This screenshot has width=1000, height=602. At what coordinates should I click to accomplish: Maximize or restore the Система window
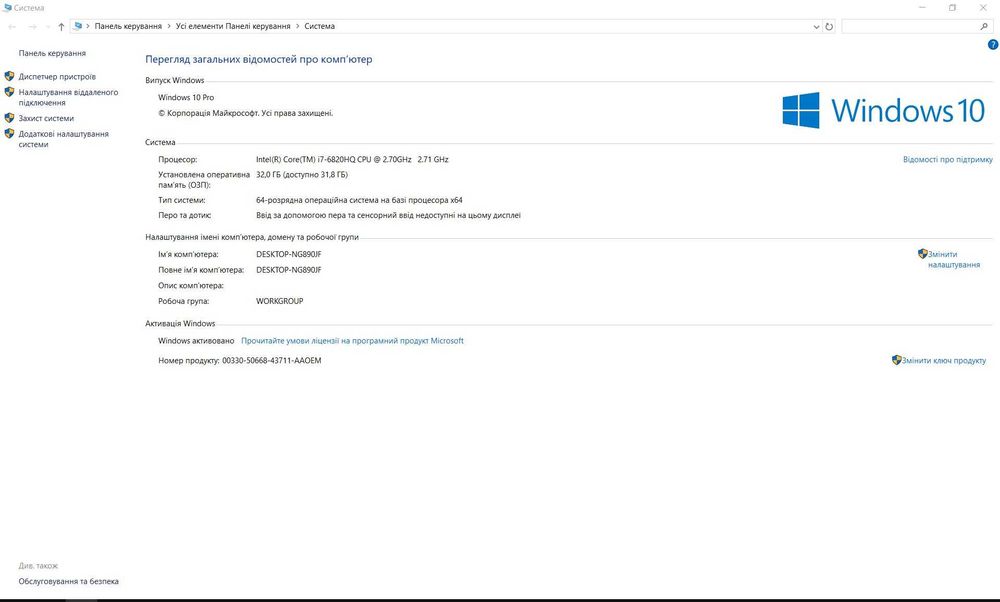(952, 8)
